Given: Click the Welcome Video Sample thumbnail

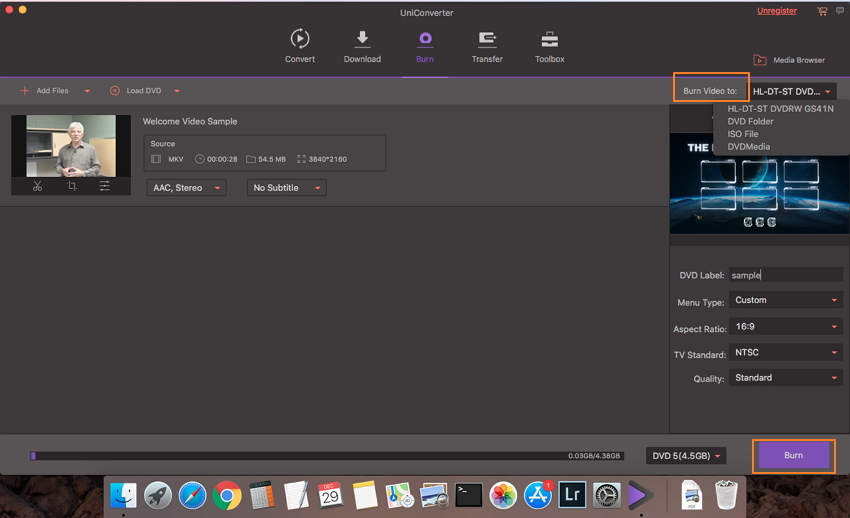Looking at the screenshot, I should [x=71, y=146].
